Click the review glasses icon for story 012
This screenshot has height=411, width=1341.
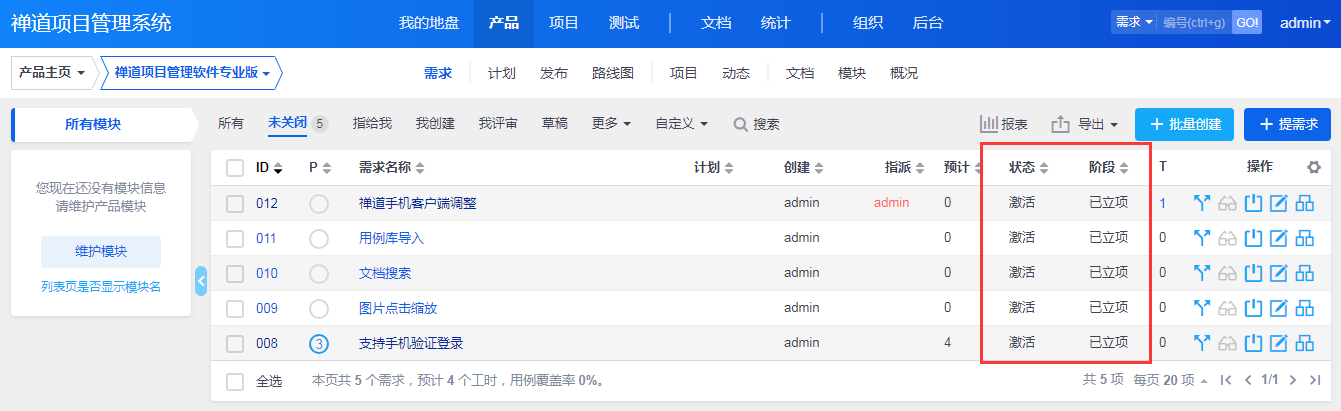tap(1228, 203)
